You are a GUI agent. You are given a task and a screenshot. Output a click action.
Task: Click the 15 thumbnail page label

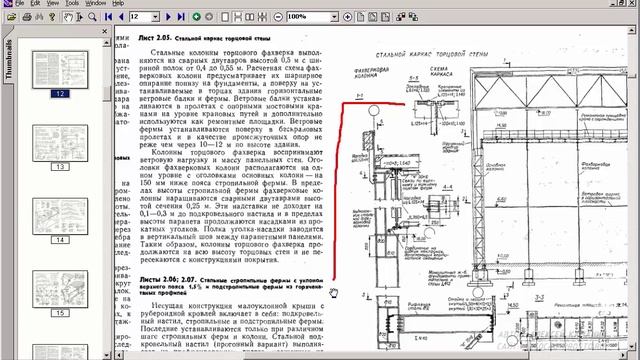60,313
